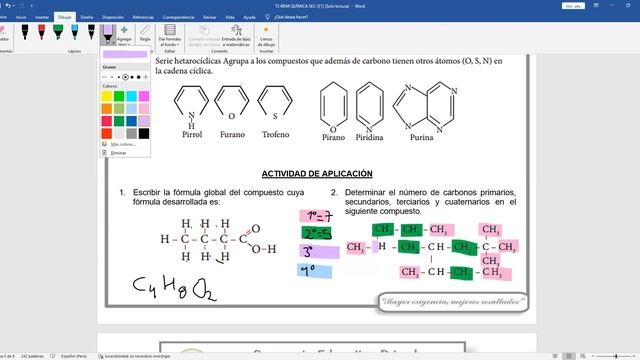Click the spelling proofing icon in status bar
640x360 pixels.
(52, 356)
